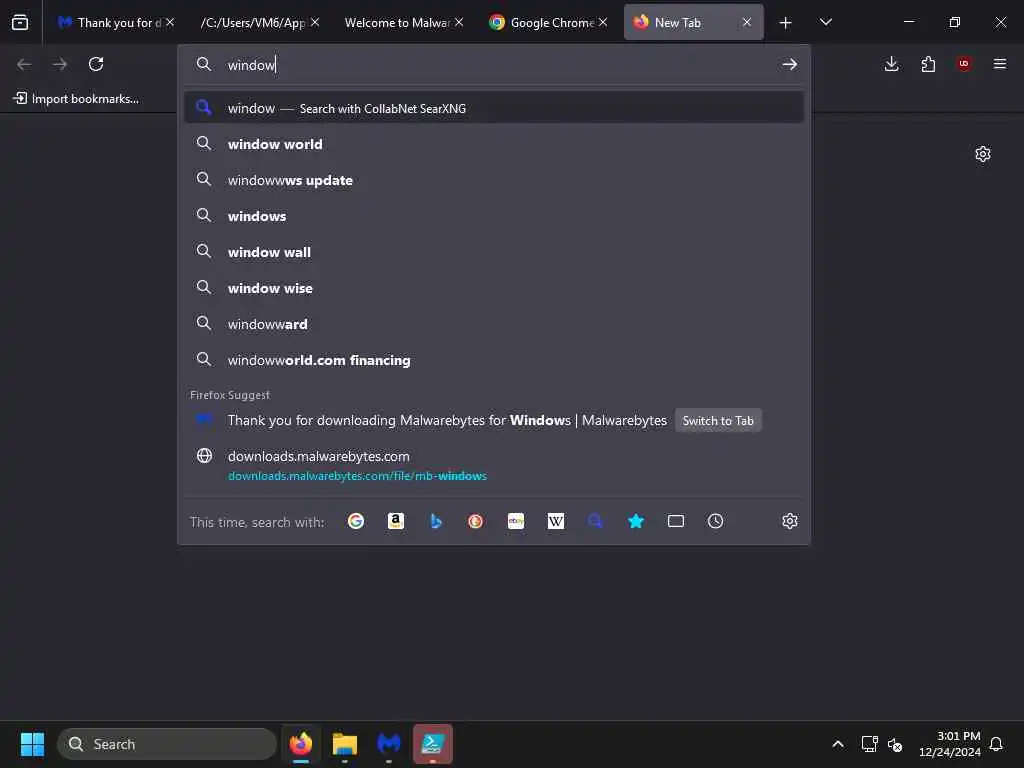Choose the 'windowworld.com financing' suggestion
Screen dimensions: 1024x768
[x=494, y=360]
